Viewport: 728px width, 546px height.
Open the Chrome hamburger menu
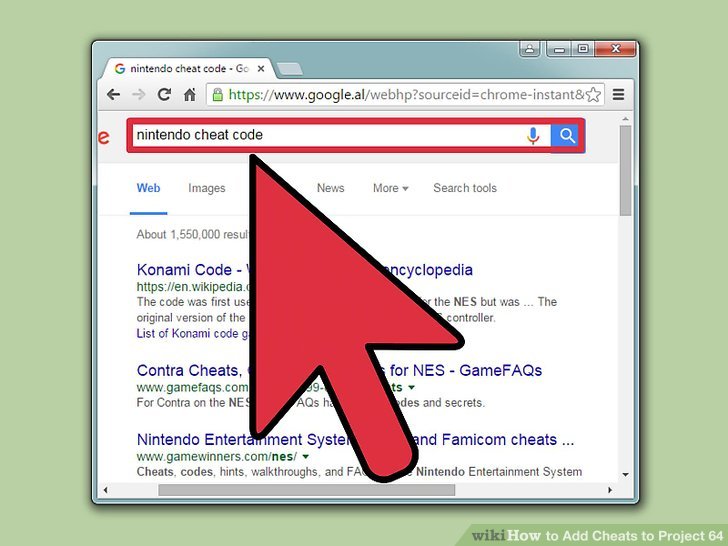click(x=618, y=95)
